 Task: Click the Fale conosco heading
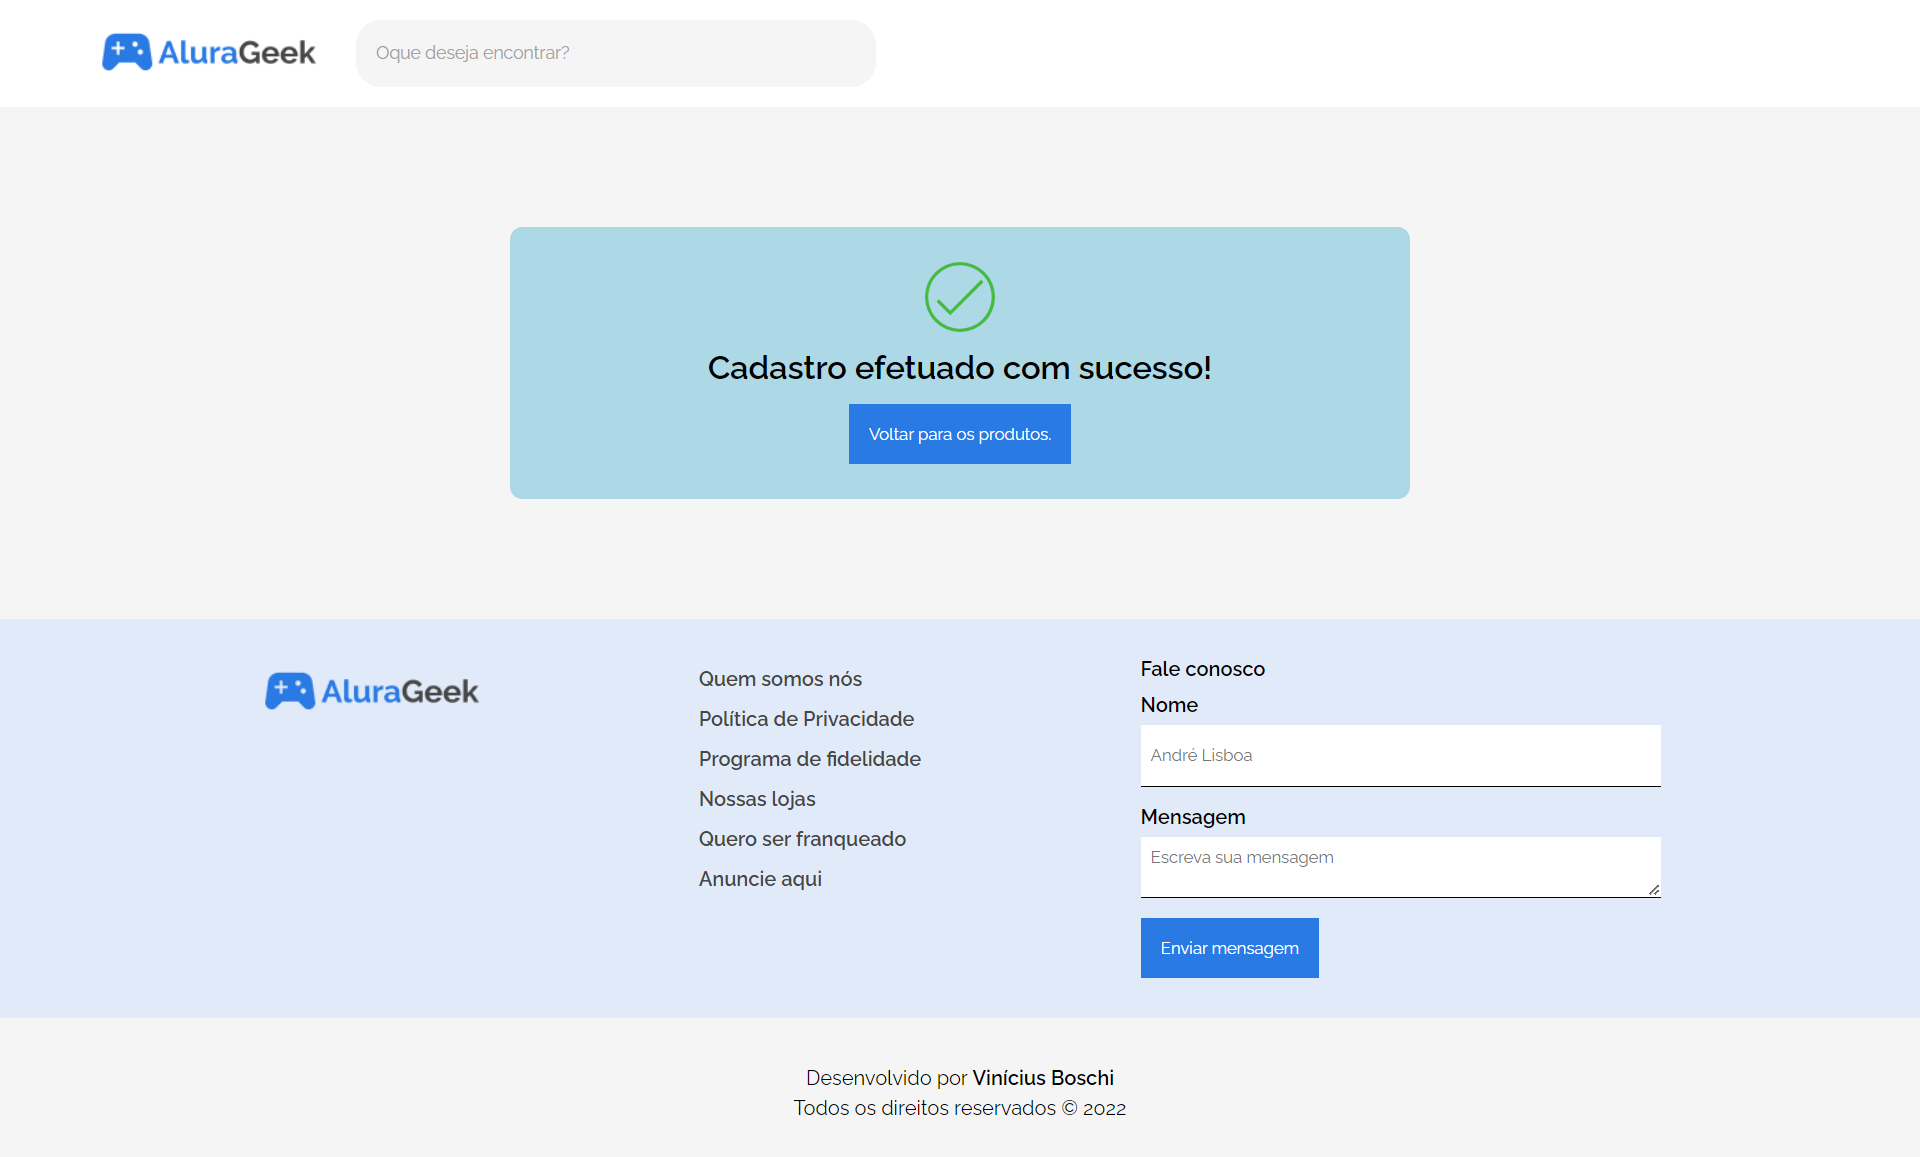(1202, 669)
